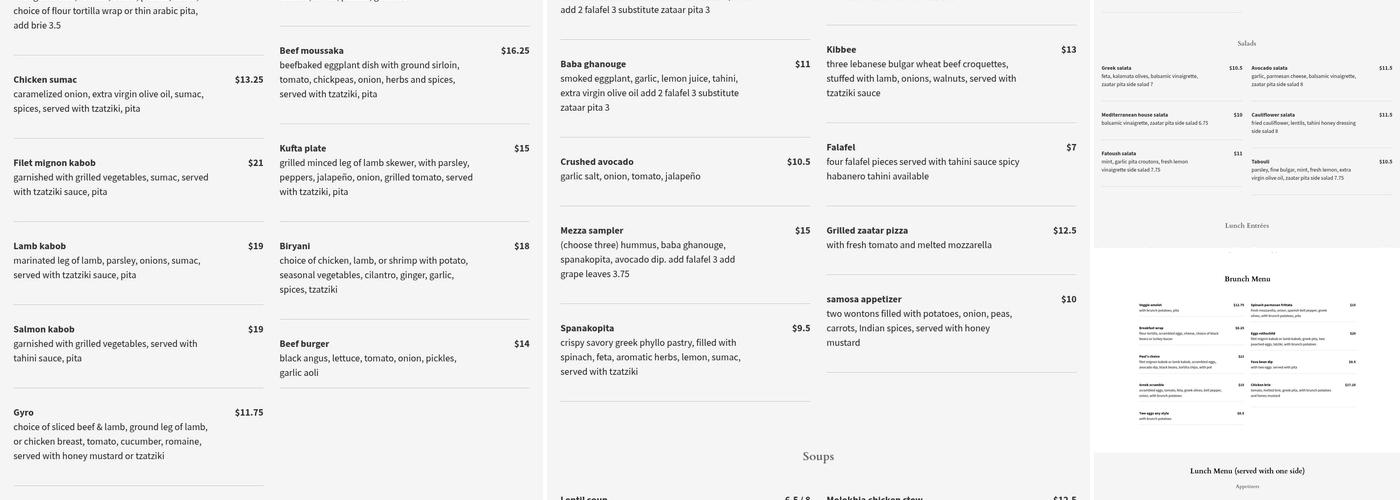Click the Grilled zaatar pizza title

[867, 231]
